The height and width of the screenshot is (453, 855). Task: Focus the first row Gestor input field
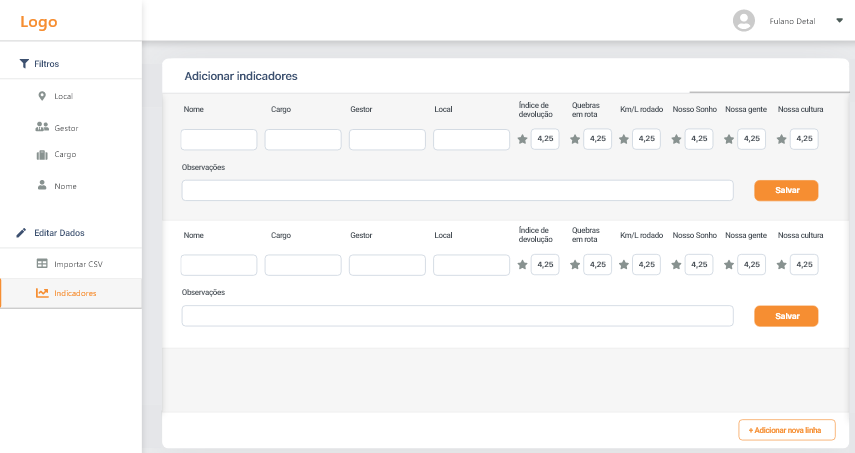pos(387,140)
